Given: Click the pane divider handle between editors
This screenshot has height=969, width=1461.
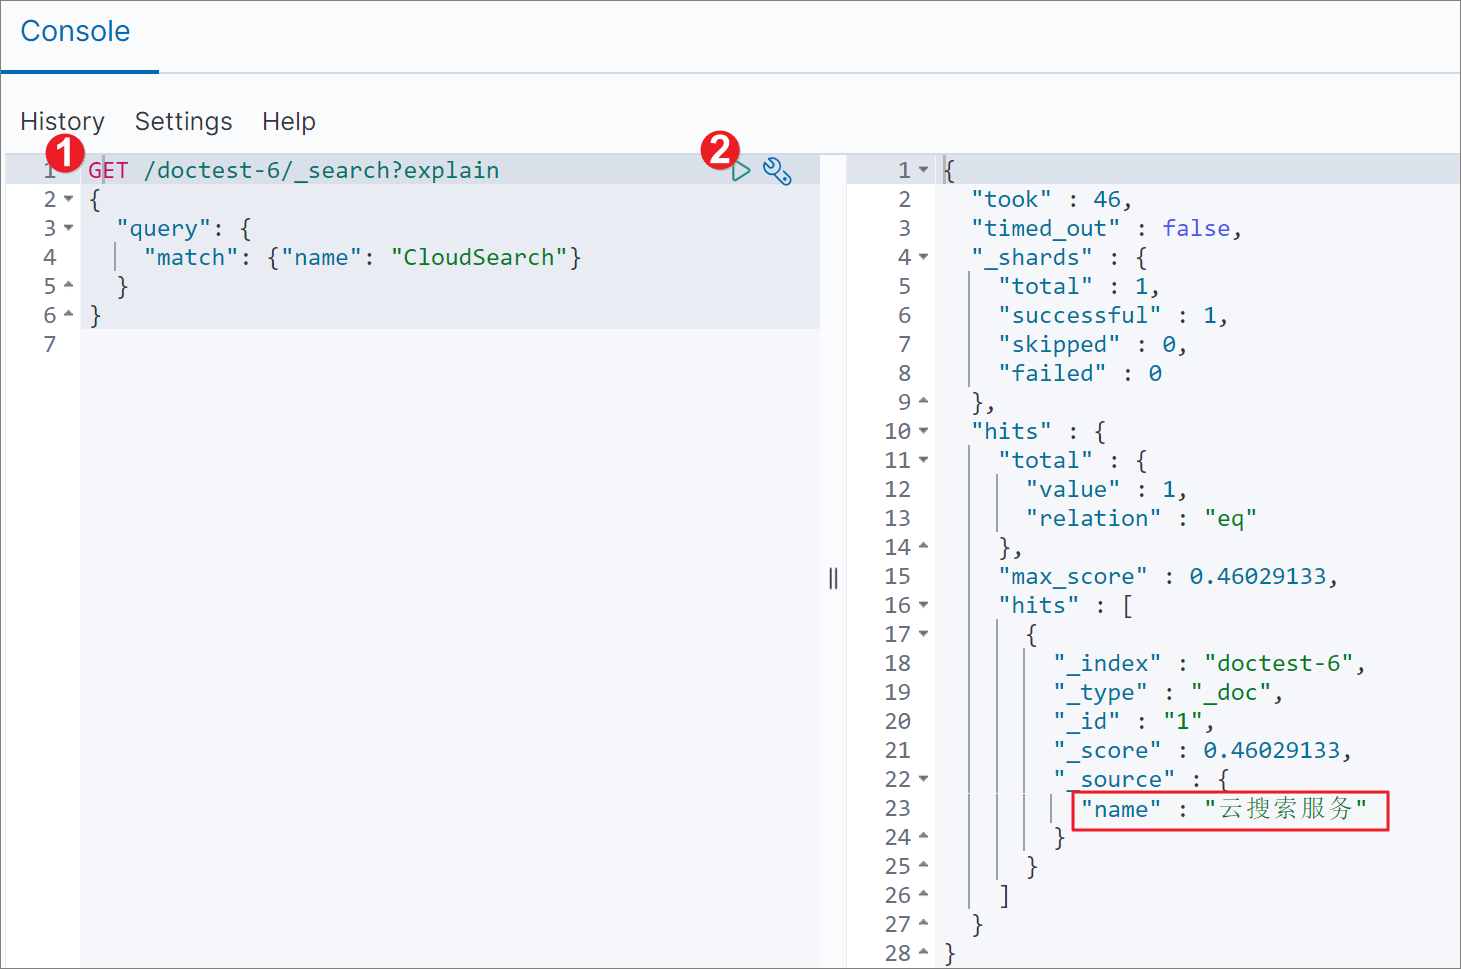Looking at the screenshot, I should [x=833, y=578].
